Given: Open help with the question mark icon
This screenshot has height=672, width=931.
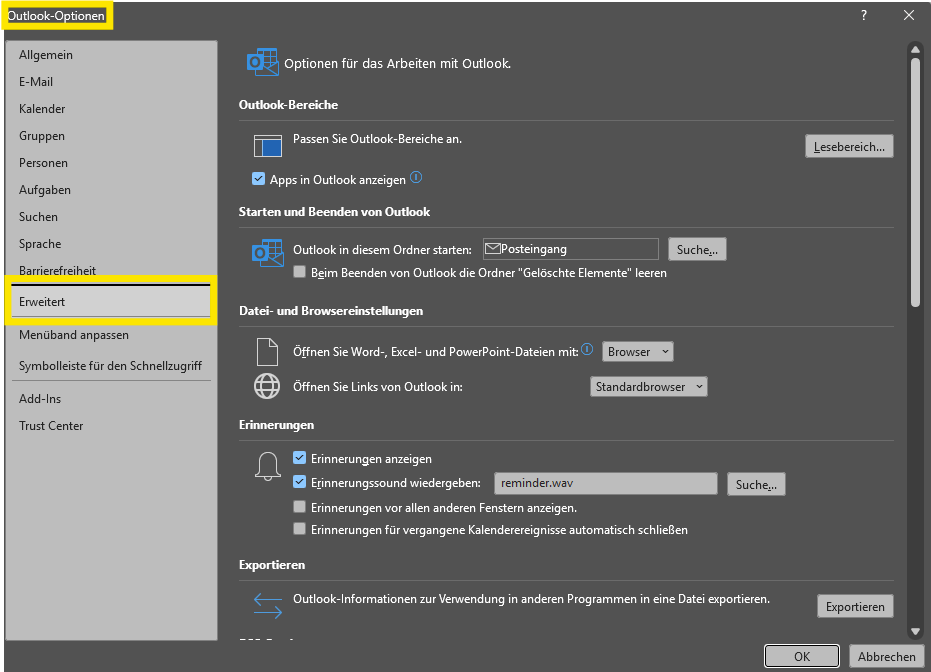Looking at the screenshot, I should tap(863, 15).
